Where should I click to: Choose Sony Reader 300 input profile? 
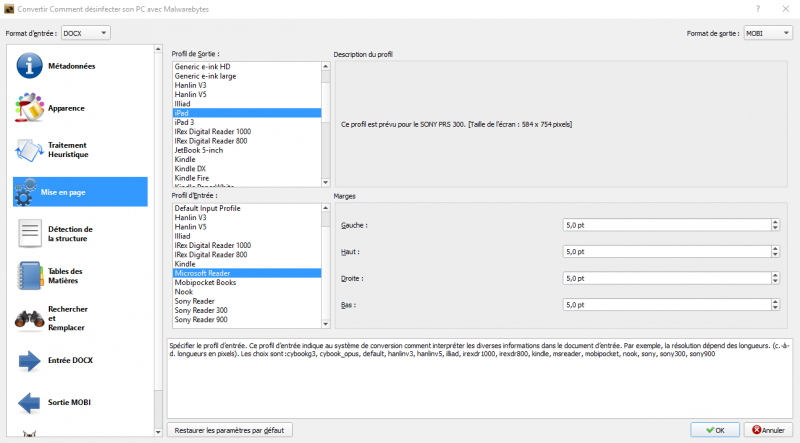point(201,310)
